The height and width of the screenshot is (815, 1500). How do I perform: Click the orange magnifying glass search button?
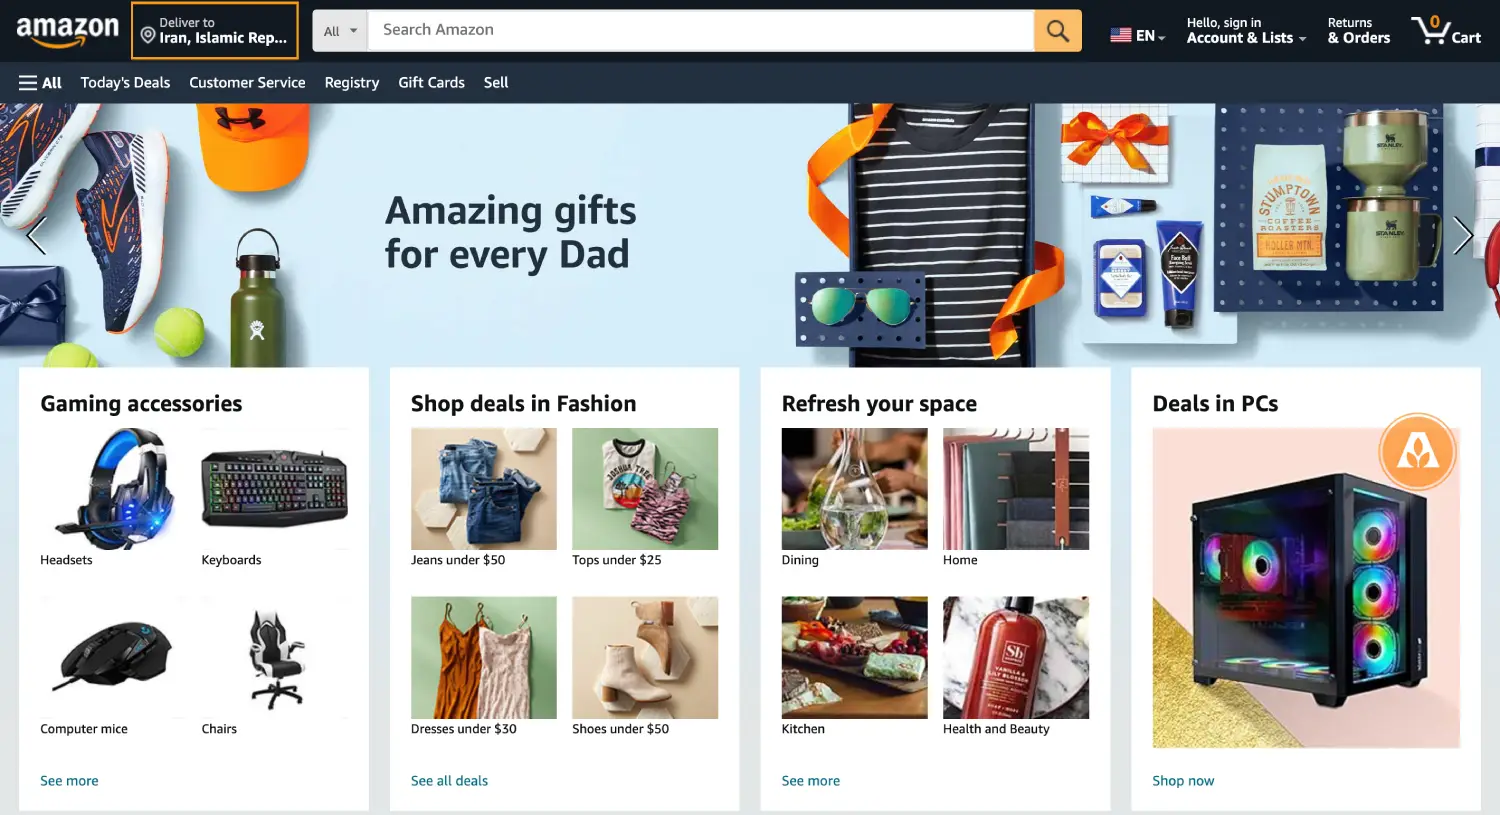tap(1058, 31)
